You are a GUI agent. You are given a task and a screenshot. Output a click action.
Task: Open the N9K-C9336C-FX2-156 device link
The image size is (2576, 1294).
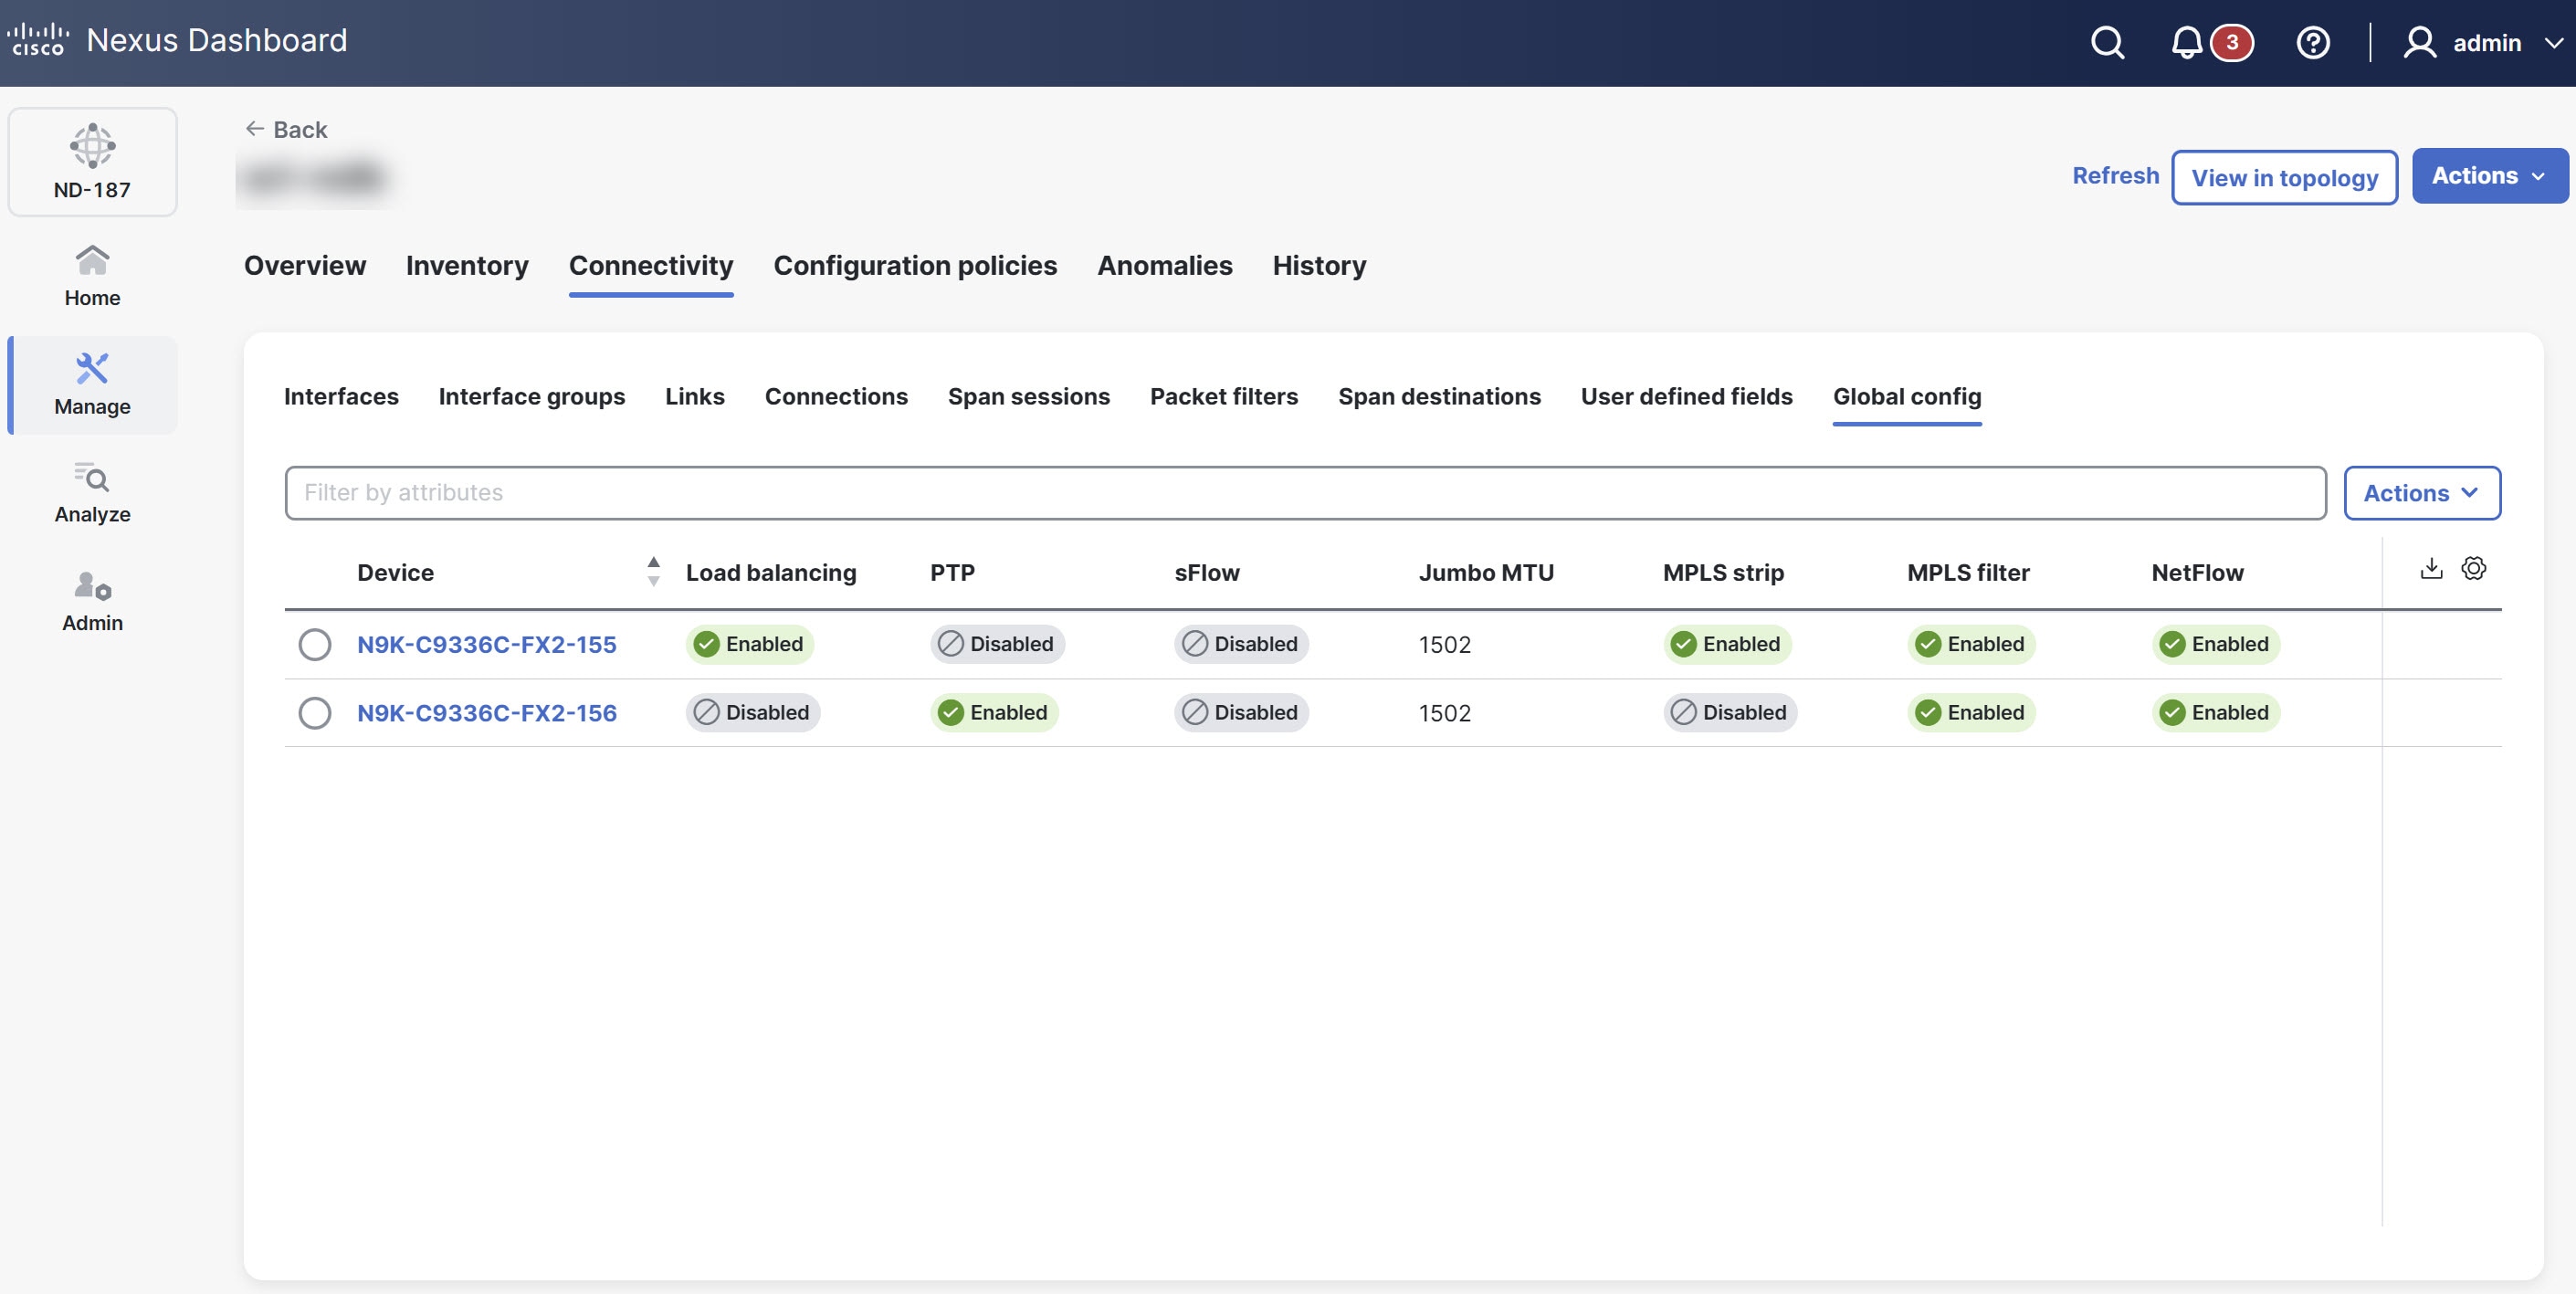487,713
